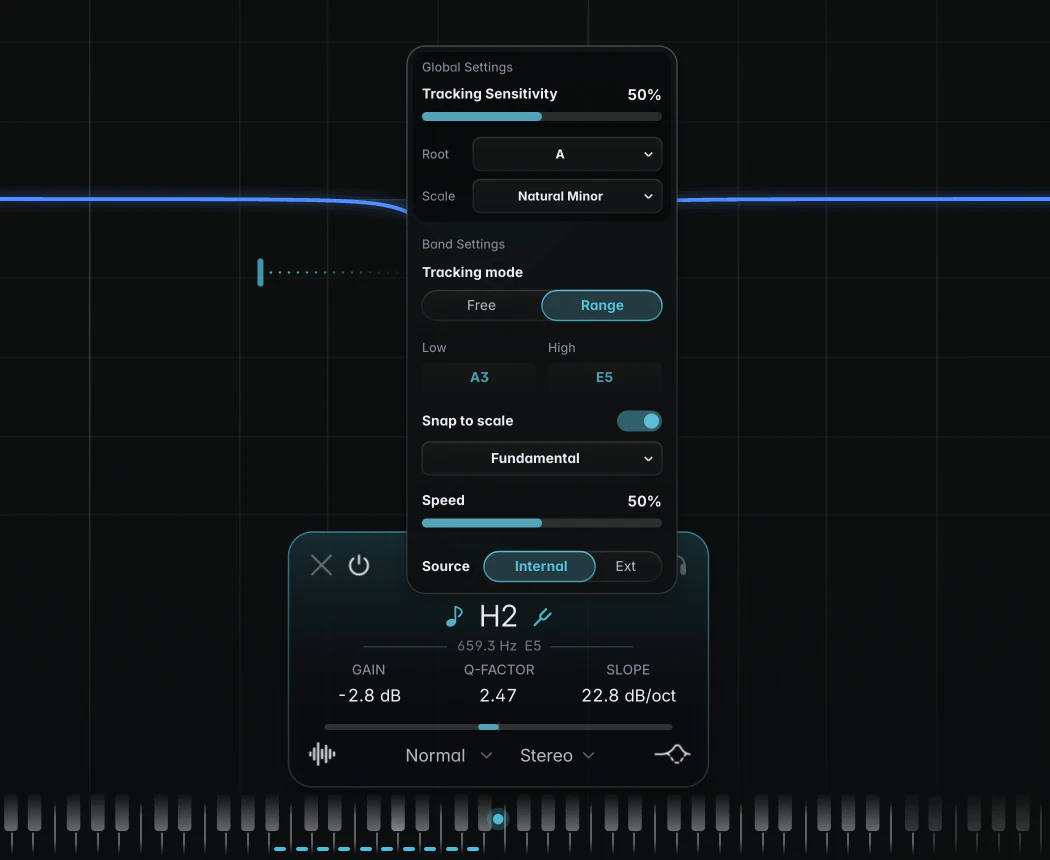Click the headphones solo icon behind popup
This screenshot has width=1050, height=860.
(x=682, y=566)
